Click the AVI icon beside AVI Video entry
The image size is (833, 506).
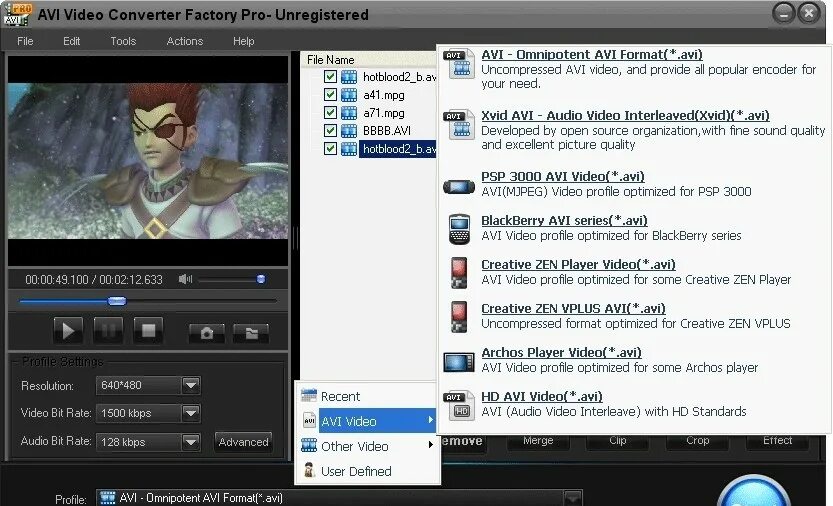309,420
